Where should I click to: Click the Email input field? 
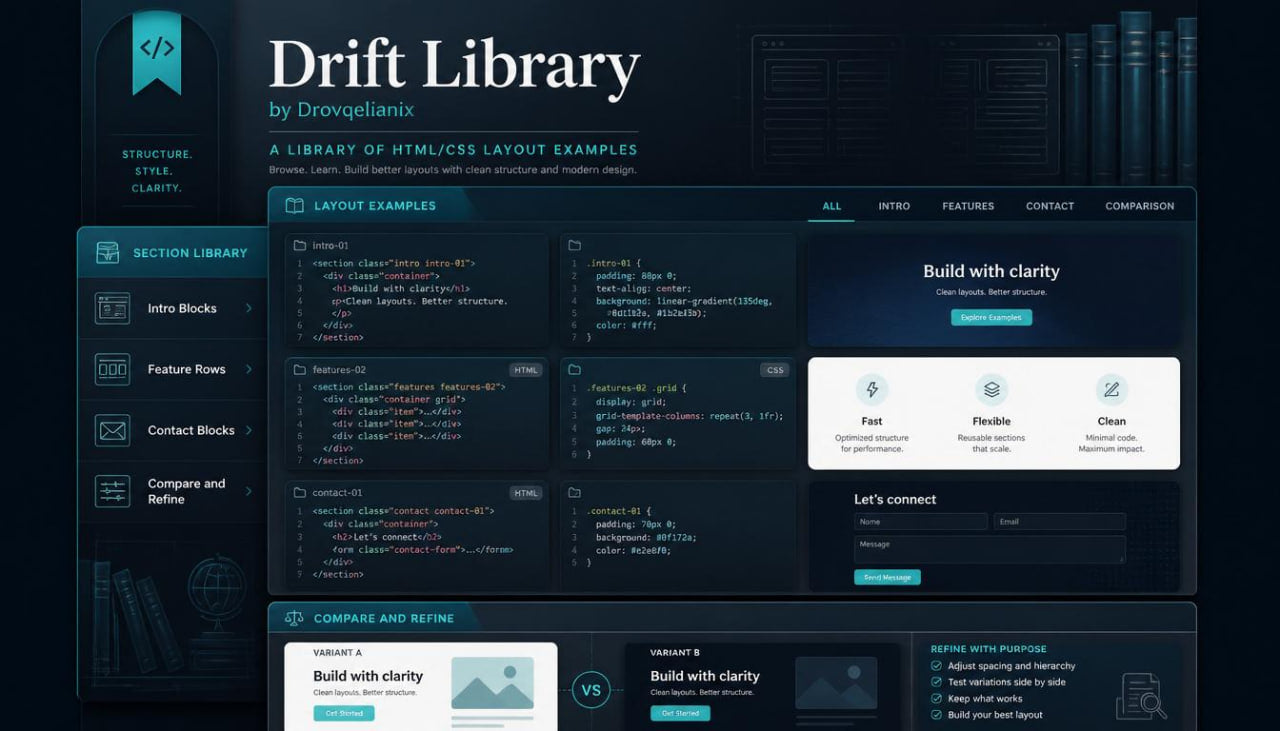click(x=1059, y=521)
